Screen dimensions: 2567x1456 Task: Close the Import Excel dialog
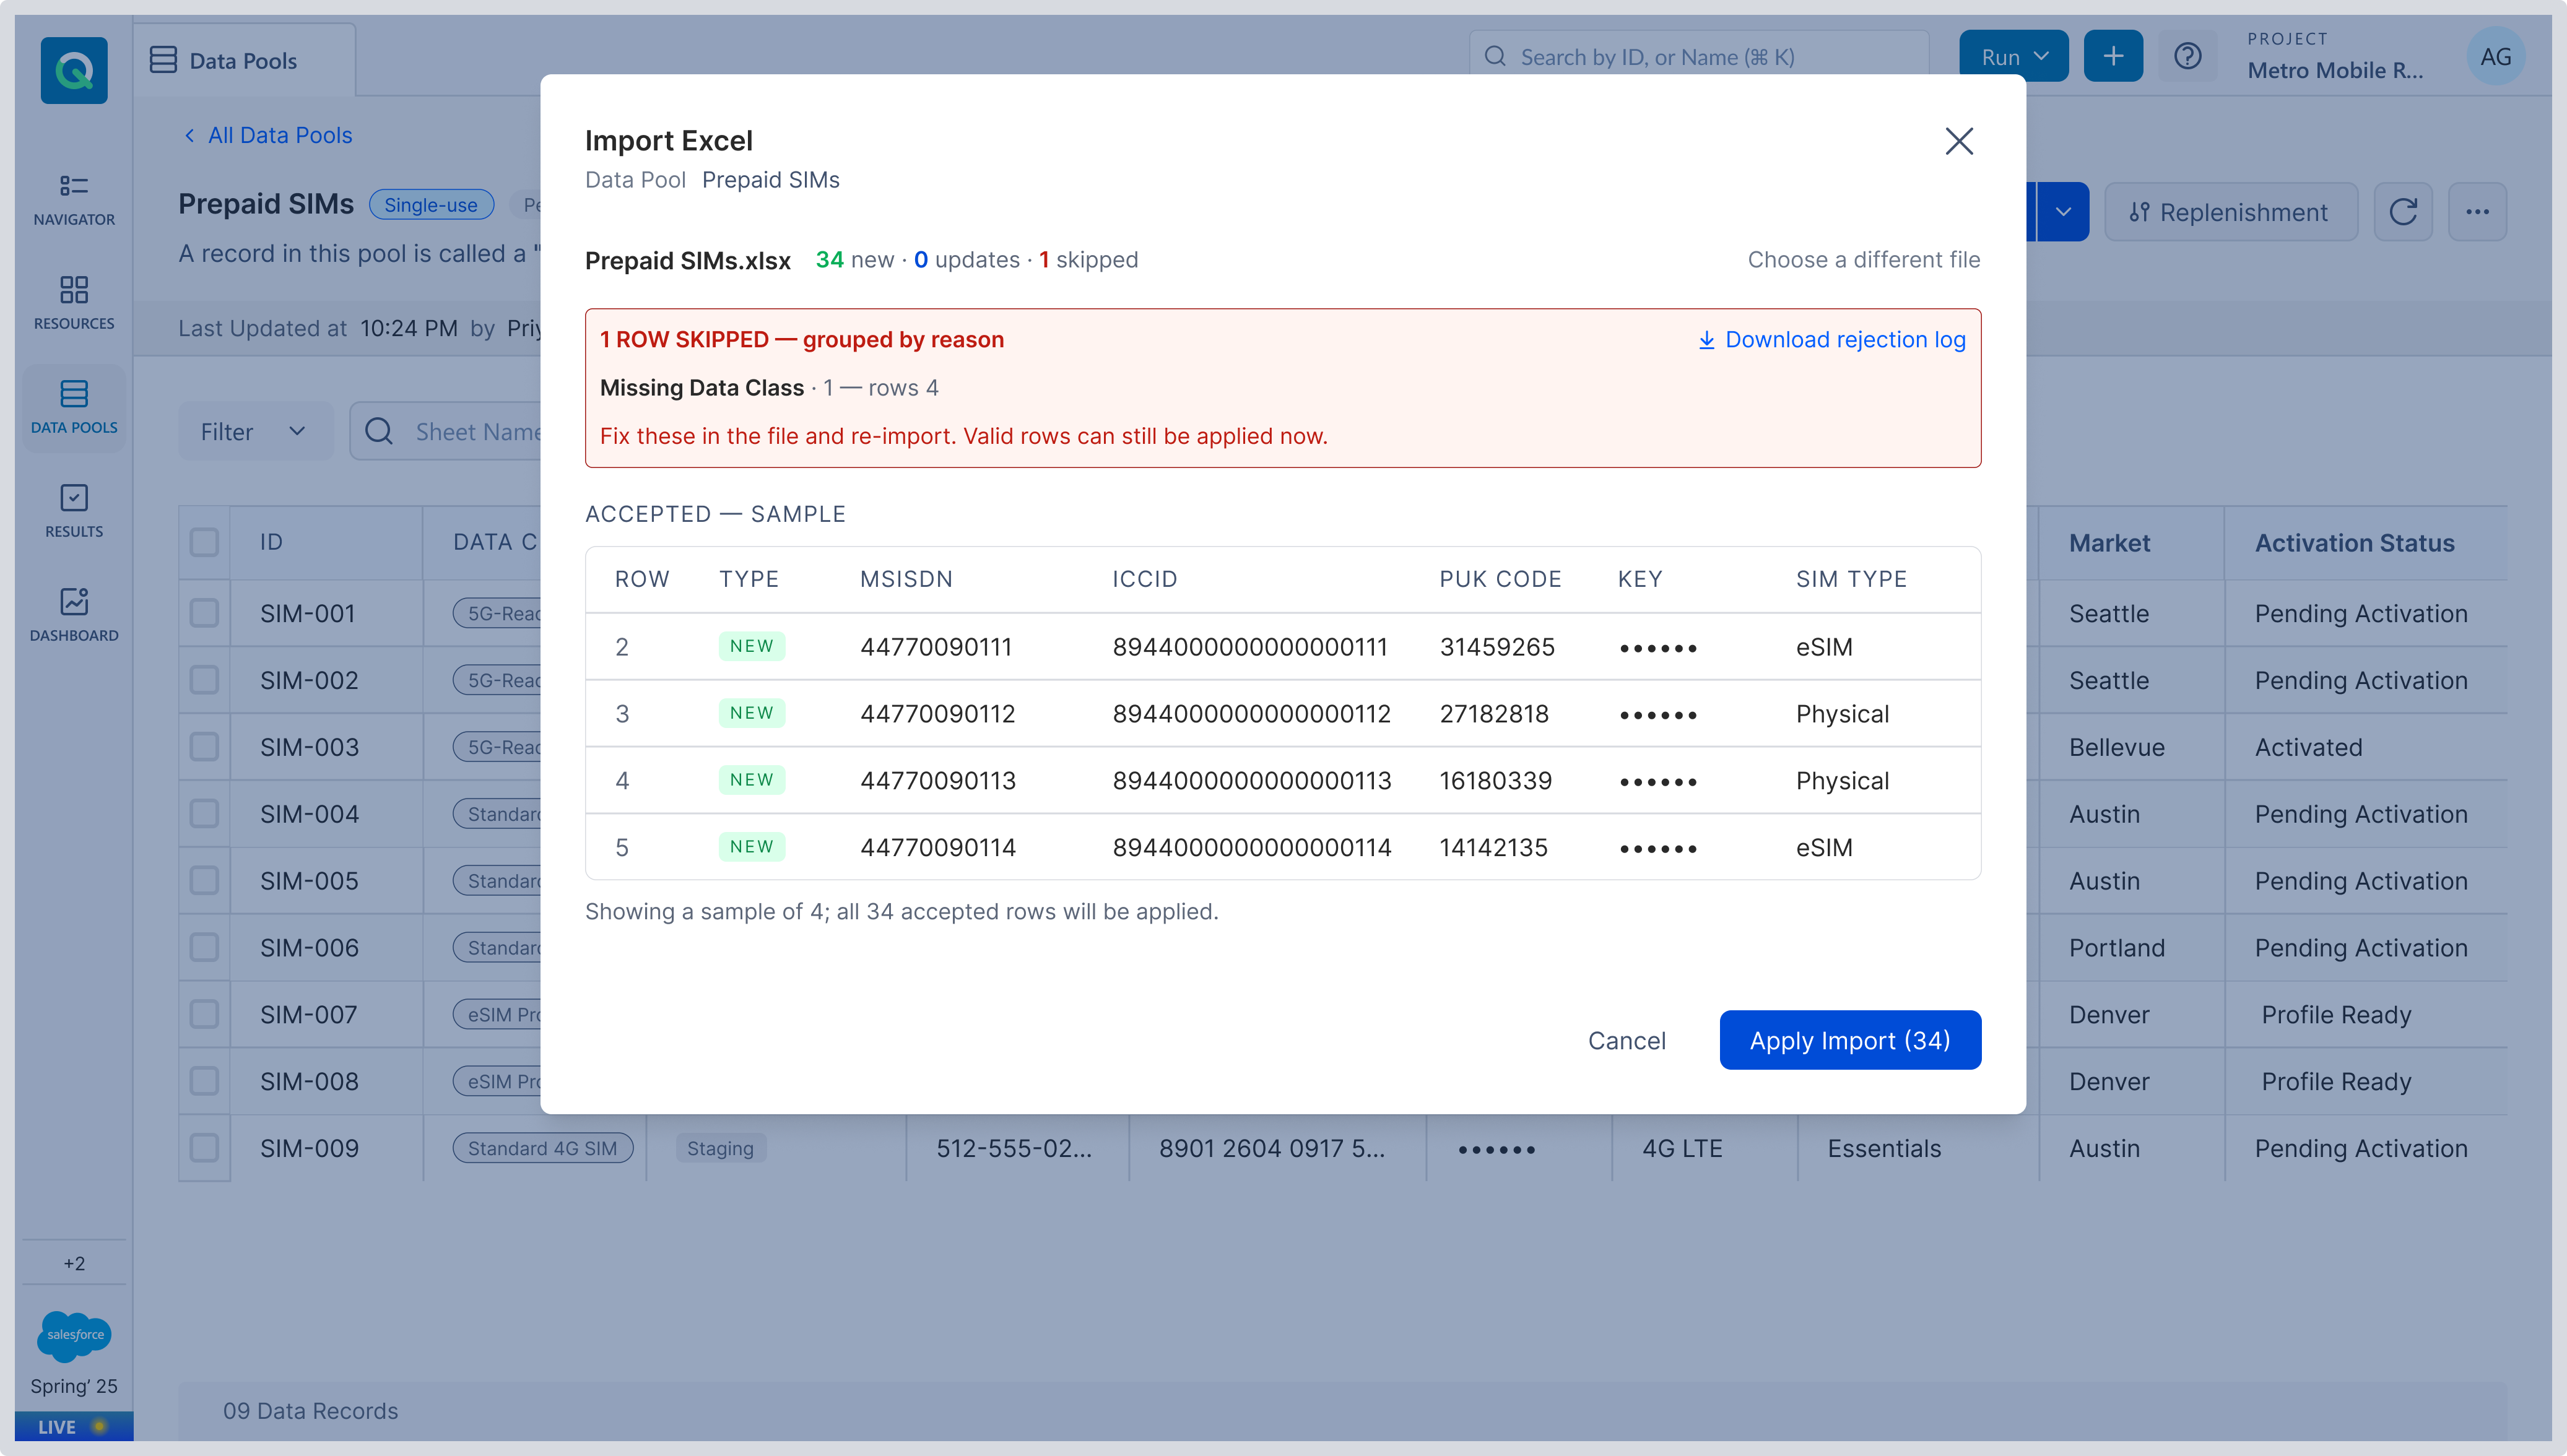click(x=1958, y=141)
